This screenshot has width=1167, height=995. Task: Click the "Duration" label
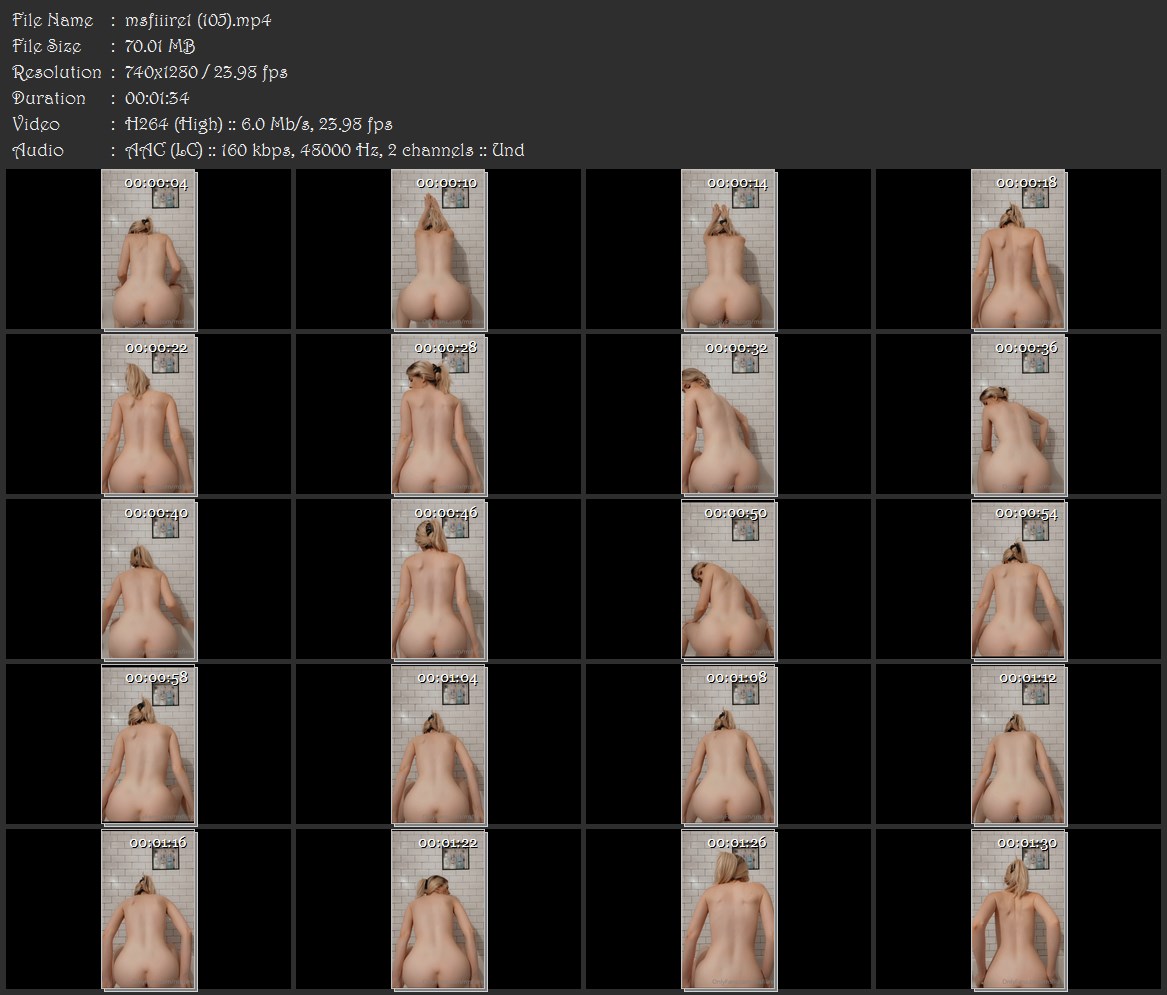pyautogui.click(x=49, y=98)
